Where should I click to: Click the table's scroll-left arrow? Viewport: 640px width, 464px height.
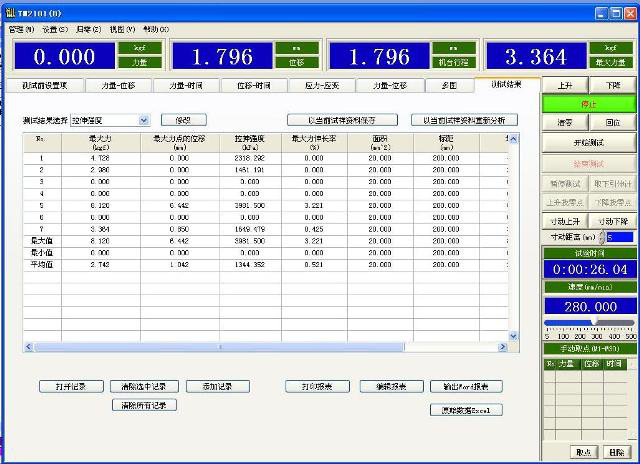pyautogui.click(x=29, y=347)
